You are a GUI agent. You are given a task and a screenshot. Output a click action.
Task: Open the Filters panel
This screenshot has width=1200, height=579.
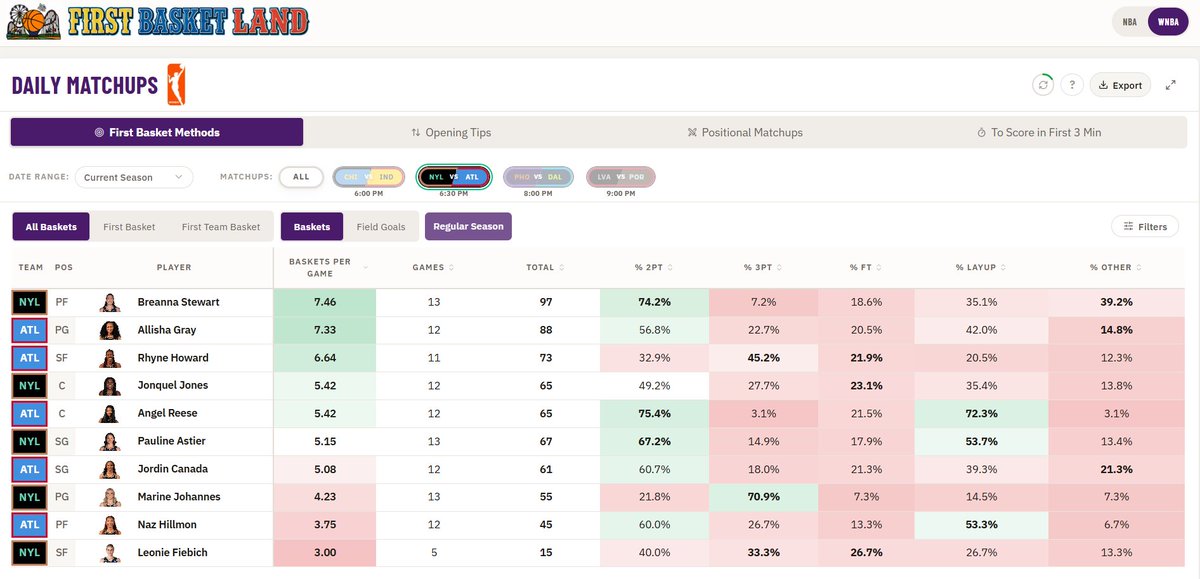(x=1145, y=227)
